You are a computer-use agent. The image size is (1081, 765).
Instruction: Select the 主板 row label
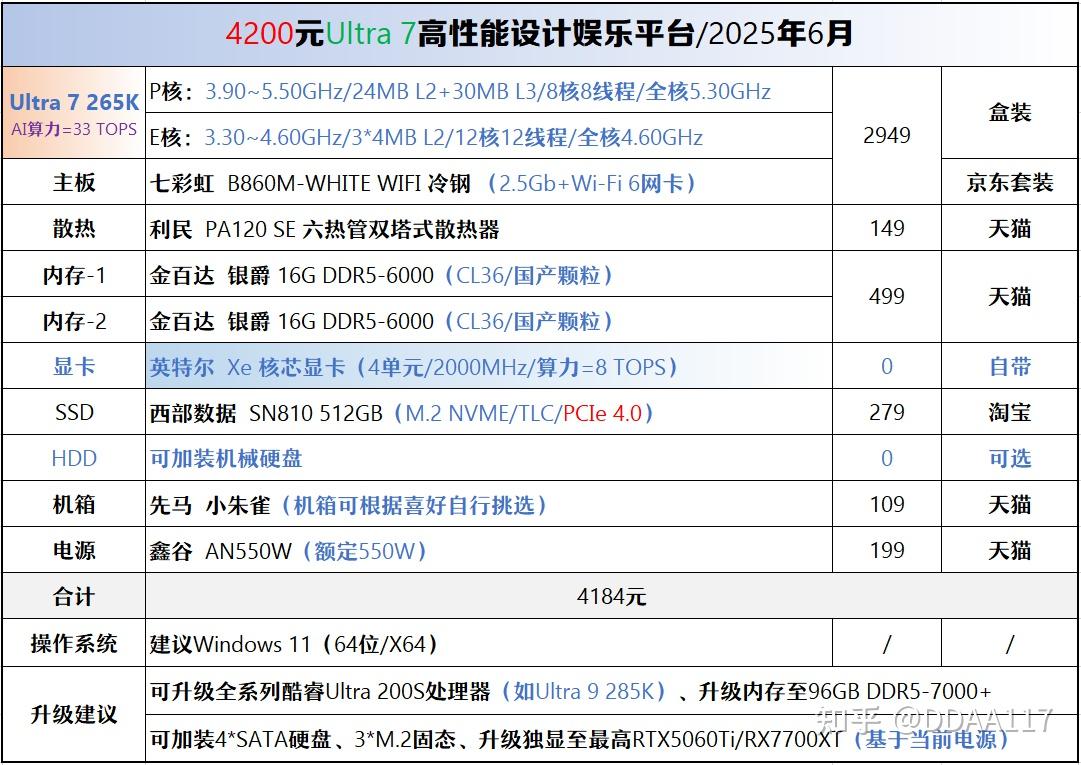pos(74,182)
